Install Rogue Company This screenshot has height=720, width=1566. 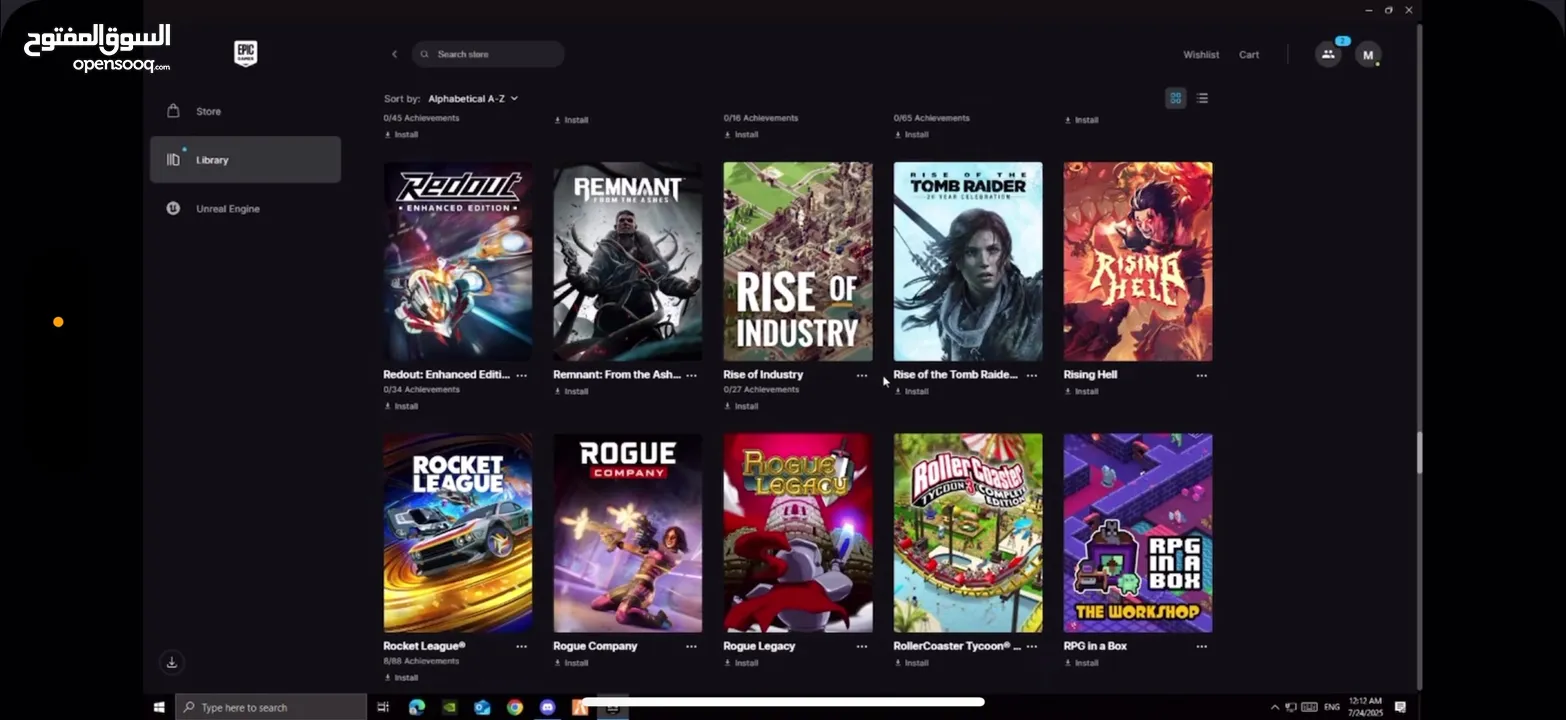571,662
